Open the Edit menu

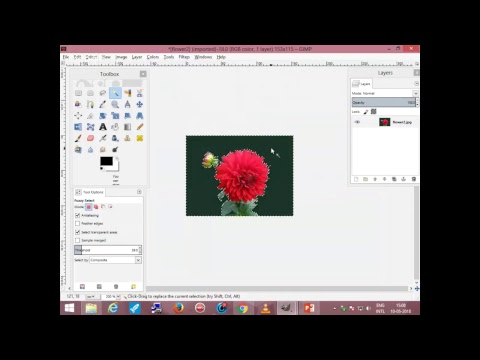pos(77,57)
